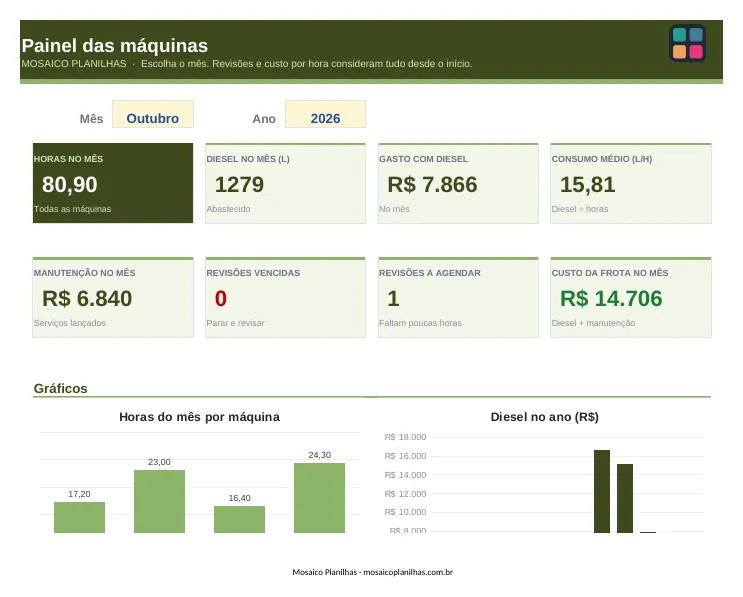Click the tallest dark bar in Diesel chart
Viewport: 743px width, 597px height.
(602, 491)
